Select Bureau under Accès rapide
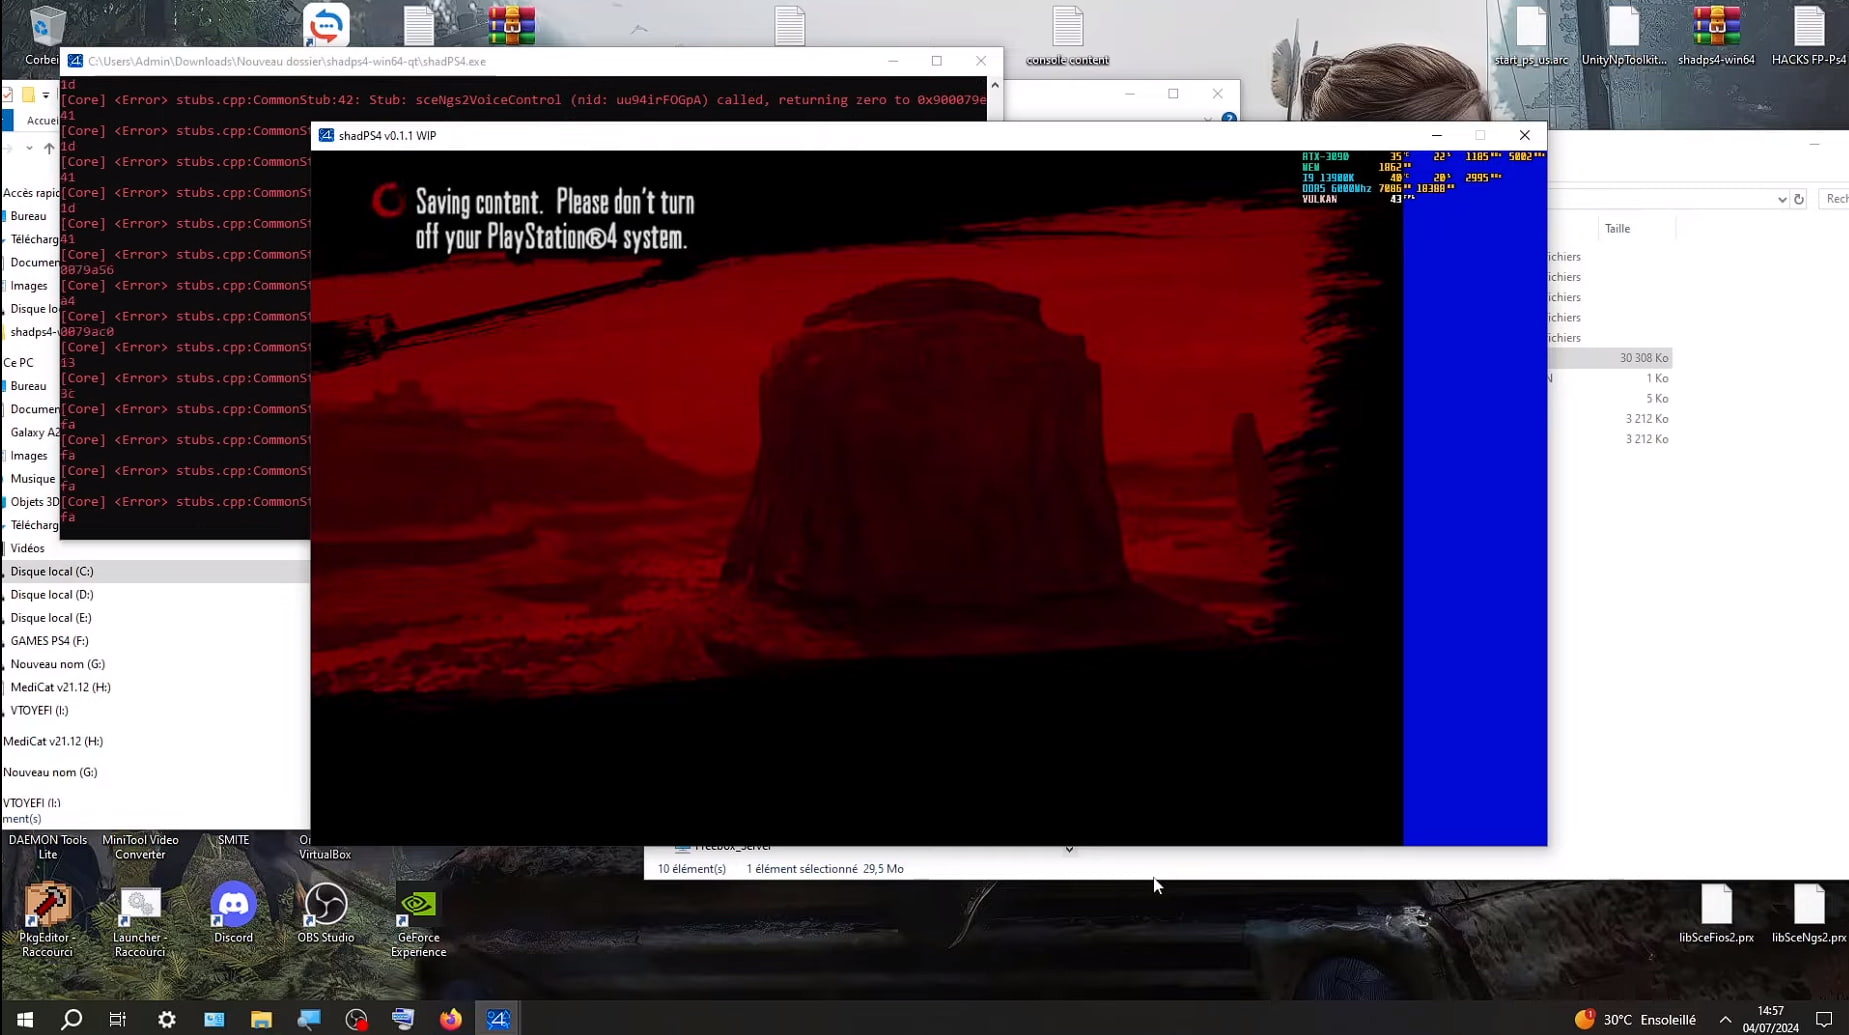 28,215
